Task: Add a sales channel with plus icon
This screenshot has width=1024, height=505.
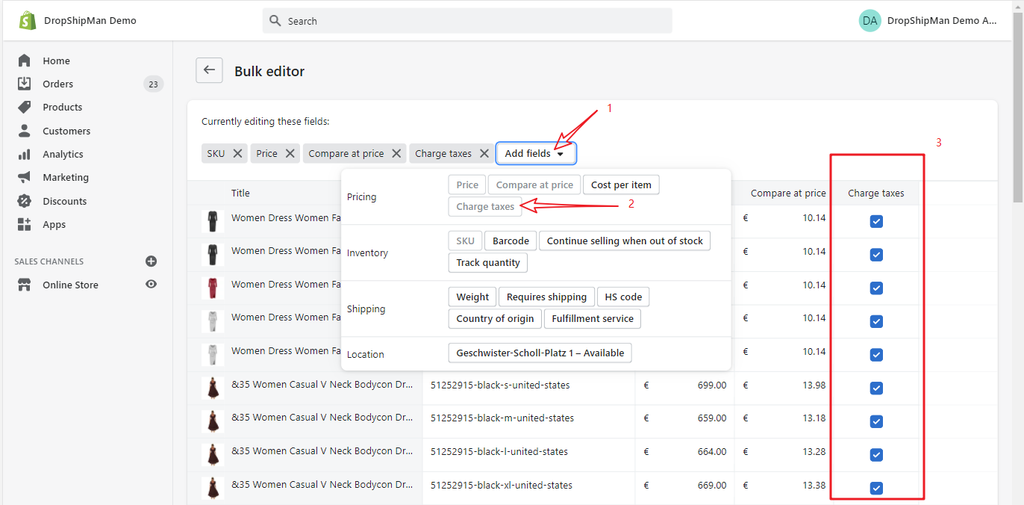Action: pyautogui.click(x=151, y=261)
